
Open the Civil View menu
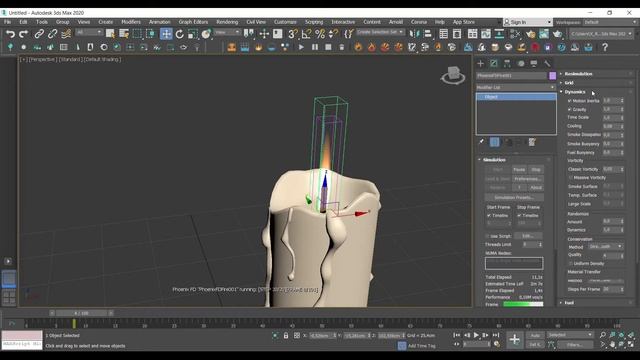(x=256, y=22)
